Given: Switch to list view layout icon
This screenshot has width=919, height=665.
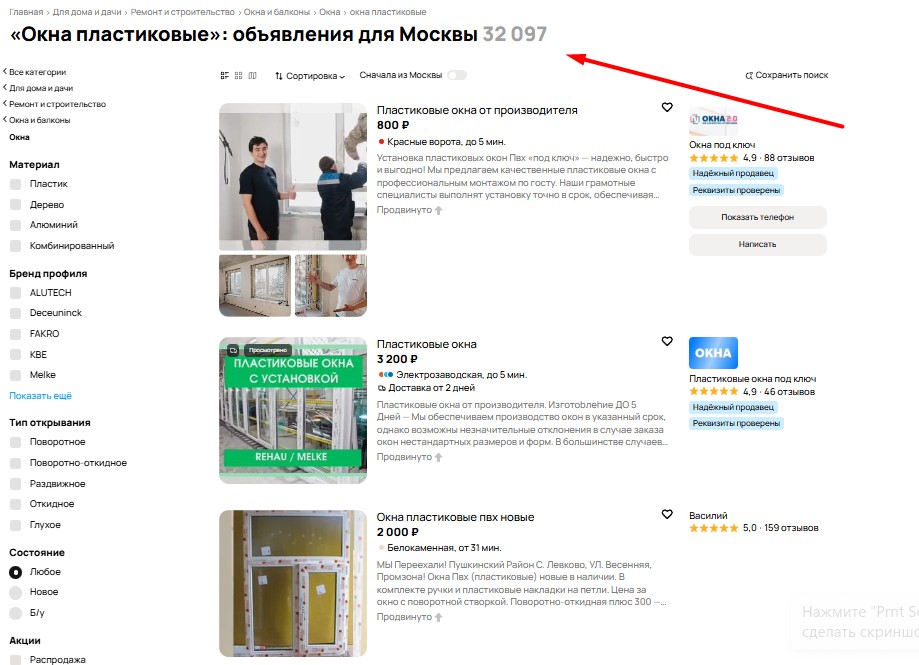Looking at the screenshot, I should [224, 76].
